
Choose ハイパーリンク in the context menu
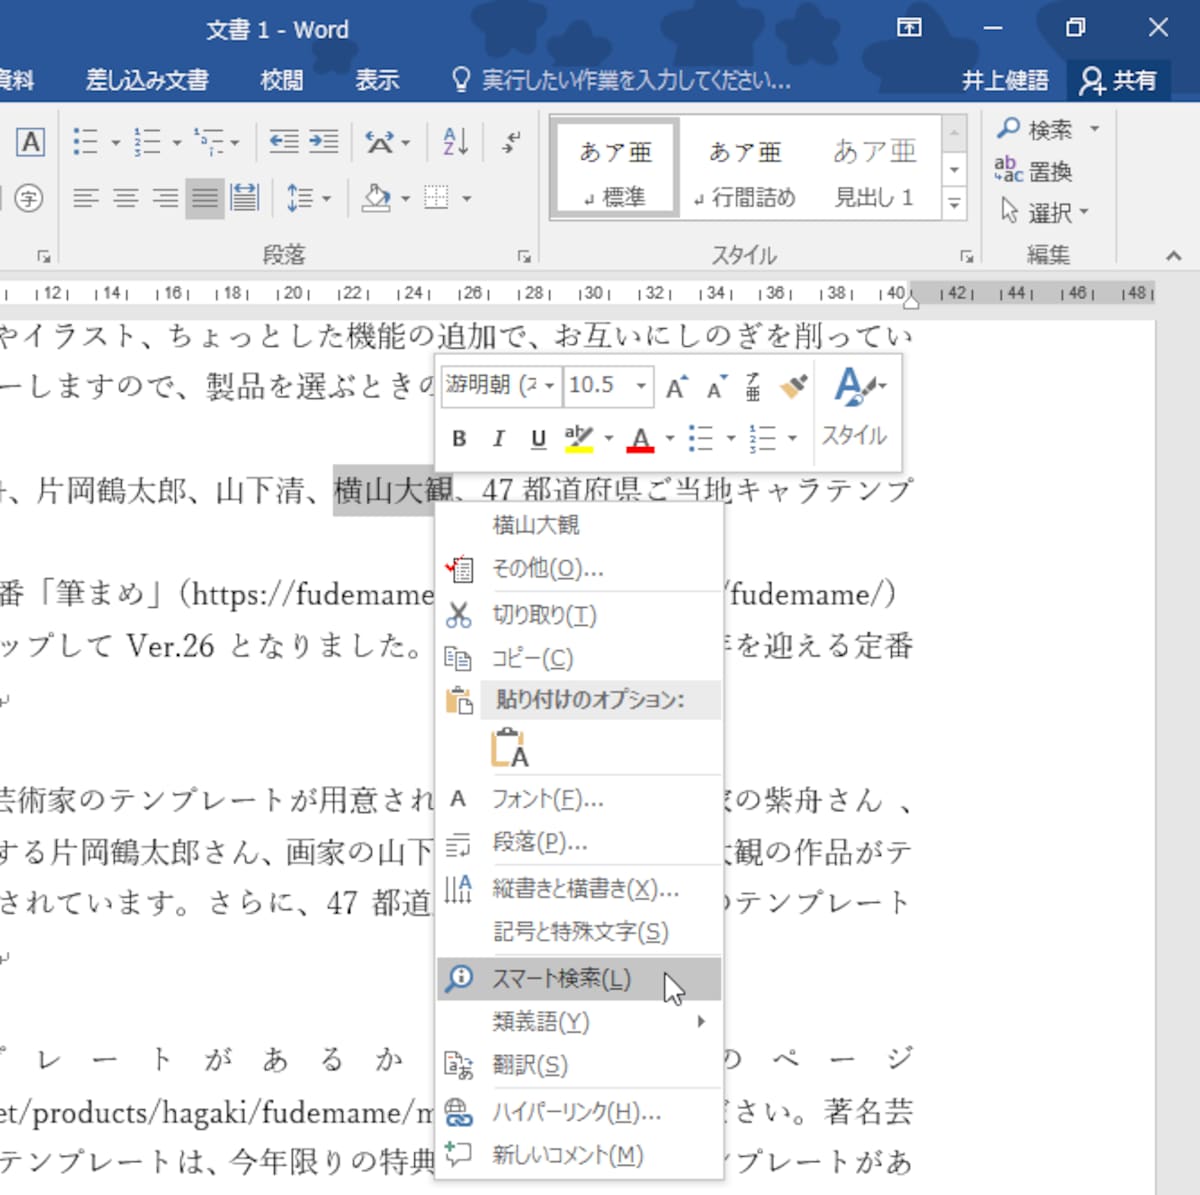[579, 1112]
